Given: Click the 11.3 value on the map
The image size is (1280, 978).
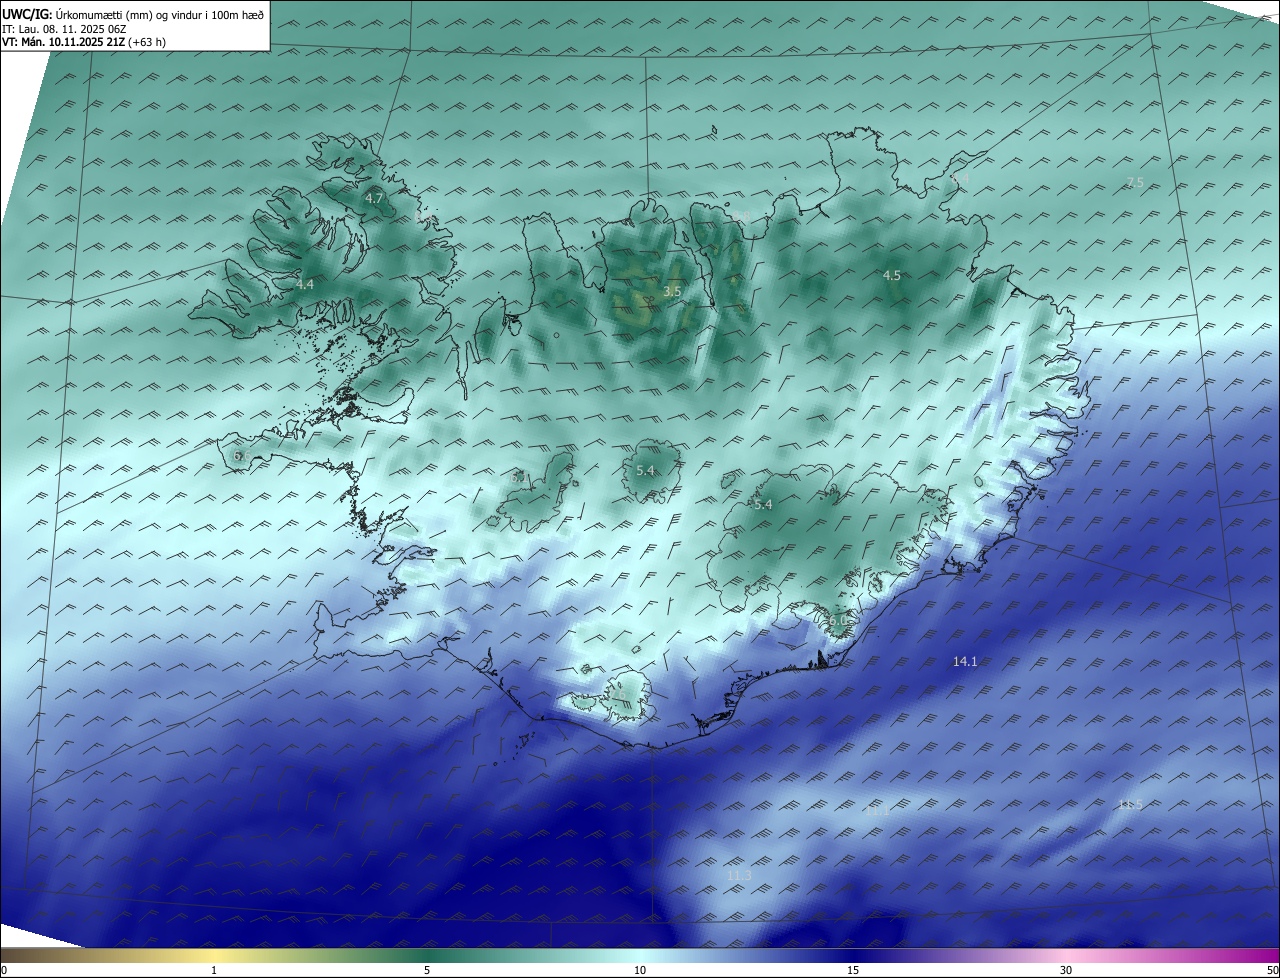Looking at the screenshot, I should click(x=739, y=876).
